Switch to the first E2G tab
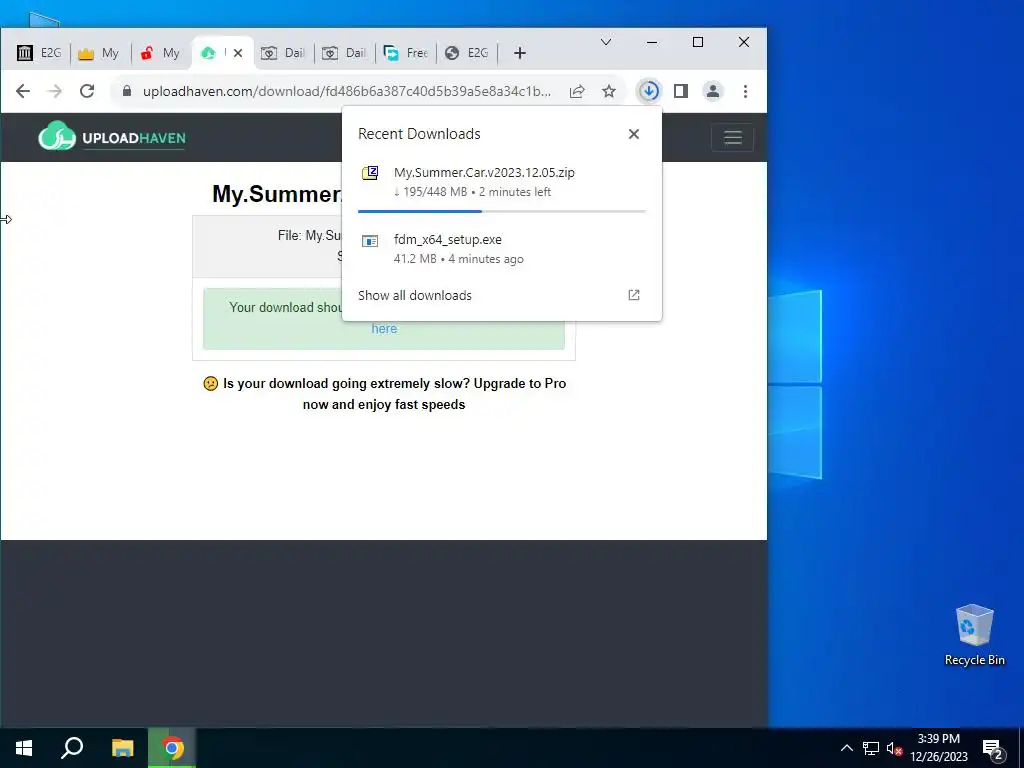Viewport: 1024px width, 768px height. point(39,53)
